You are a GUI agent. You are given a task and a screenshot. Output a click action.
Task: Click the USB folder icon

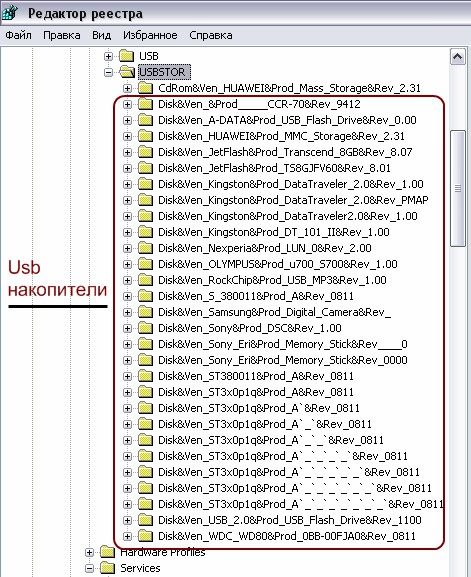coord(127,56)
